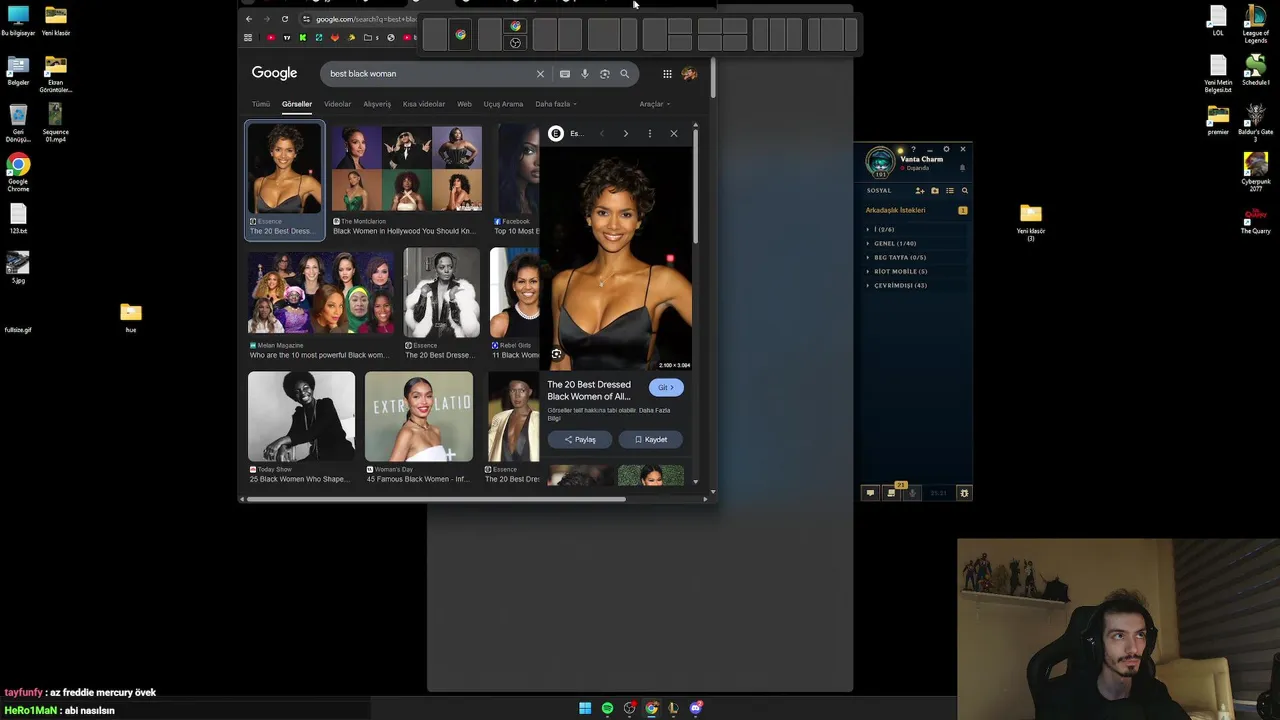Click the Windows Start button on taskbar

coord(585,708)
